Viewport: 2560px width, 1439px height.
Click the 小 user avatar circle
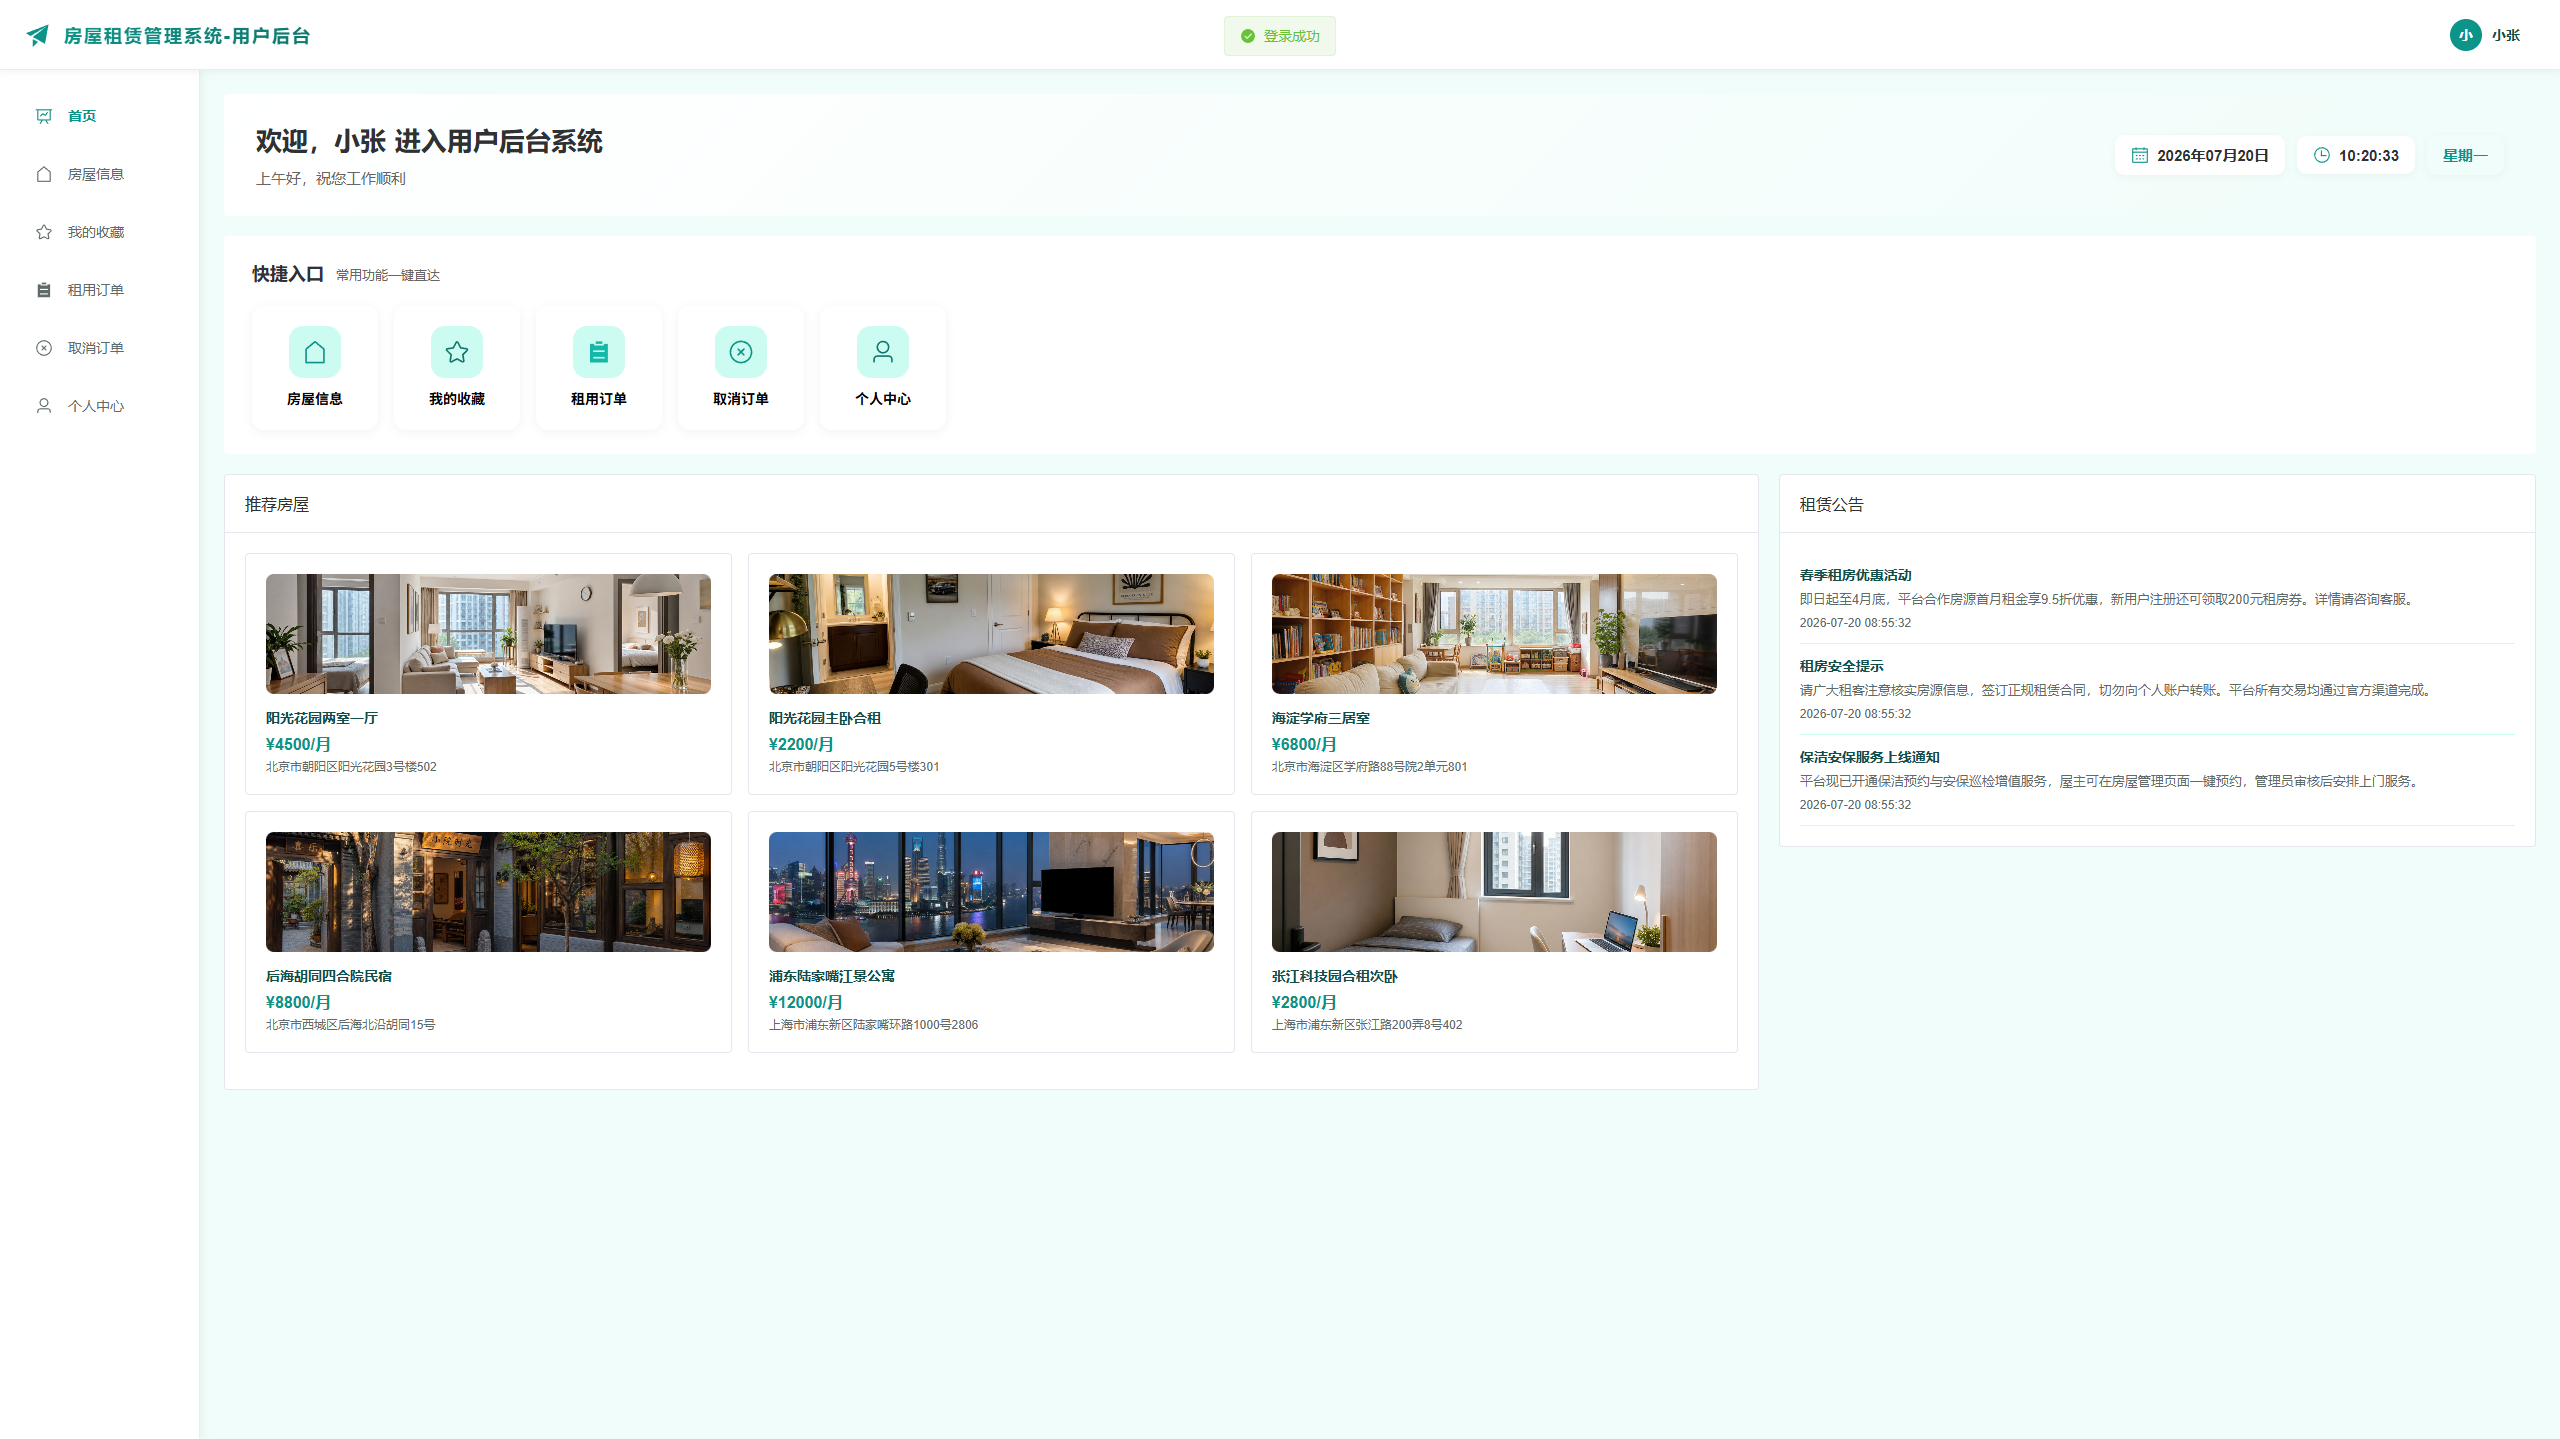click(2466, 35)
